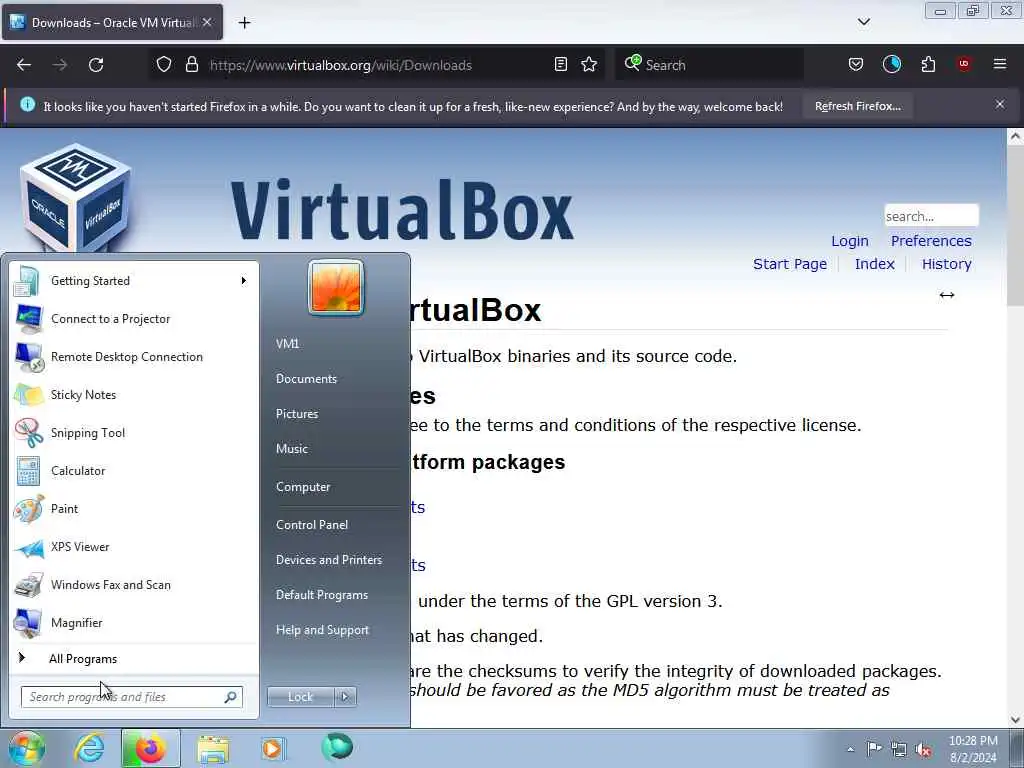Go to Start Page link
The height and width of the screenshot is (768, 1024).
pyautogui.click(x=790, y=264)
